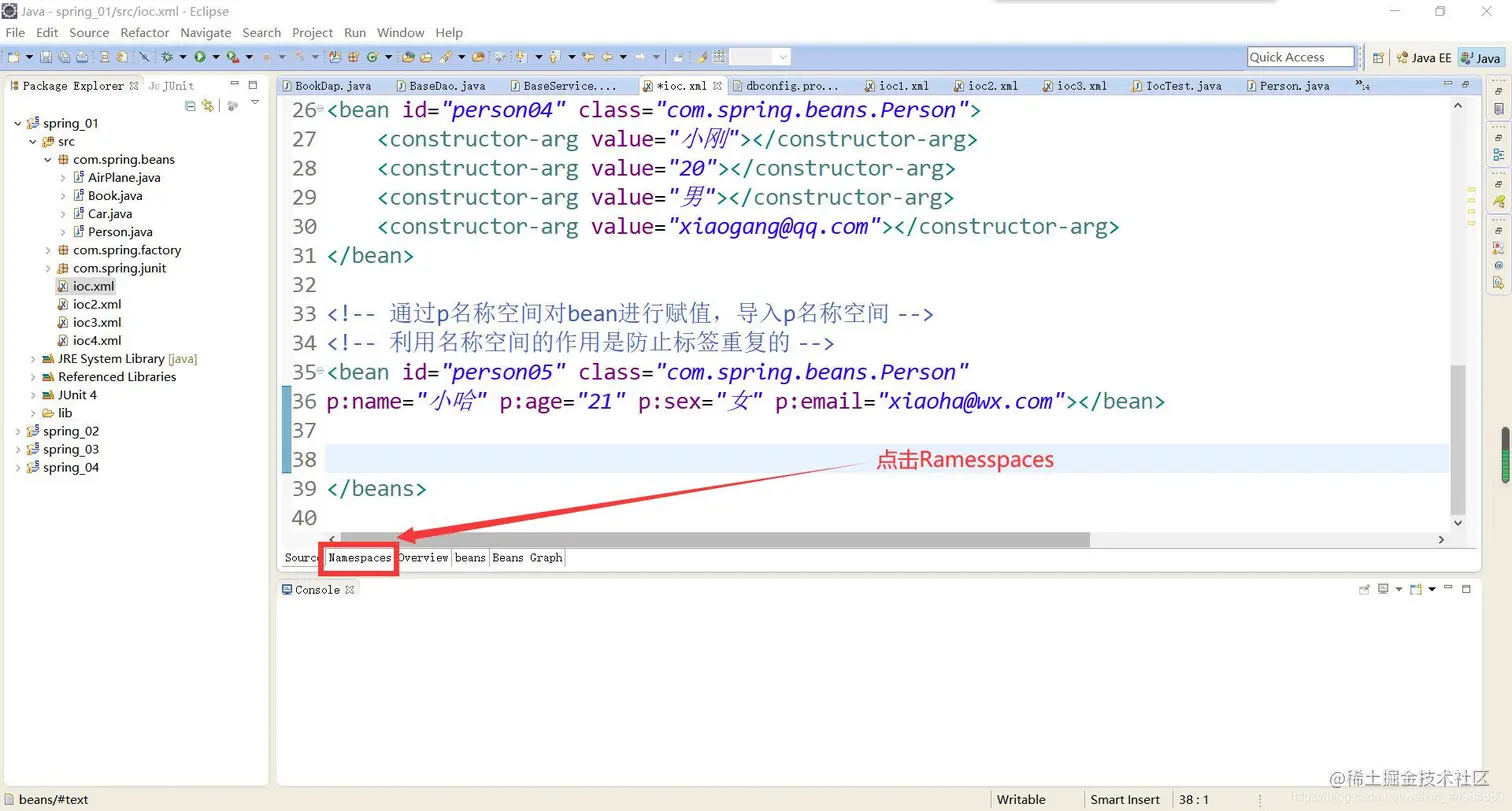Collapse all in Package Explorer
Screen dimensions: 1512x811
[190, 105]
